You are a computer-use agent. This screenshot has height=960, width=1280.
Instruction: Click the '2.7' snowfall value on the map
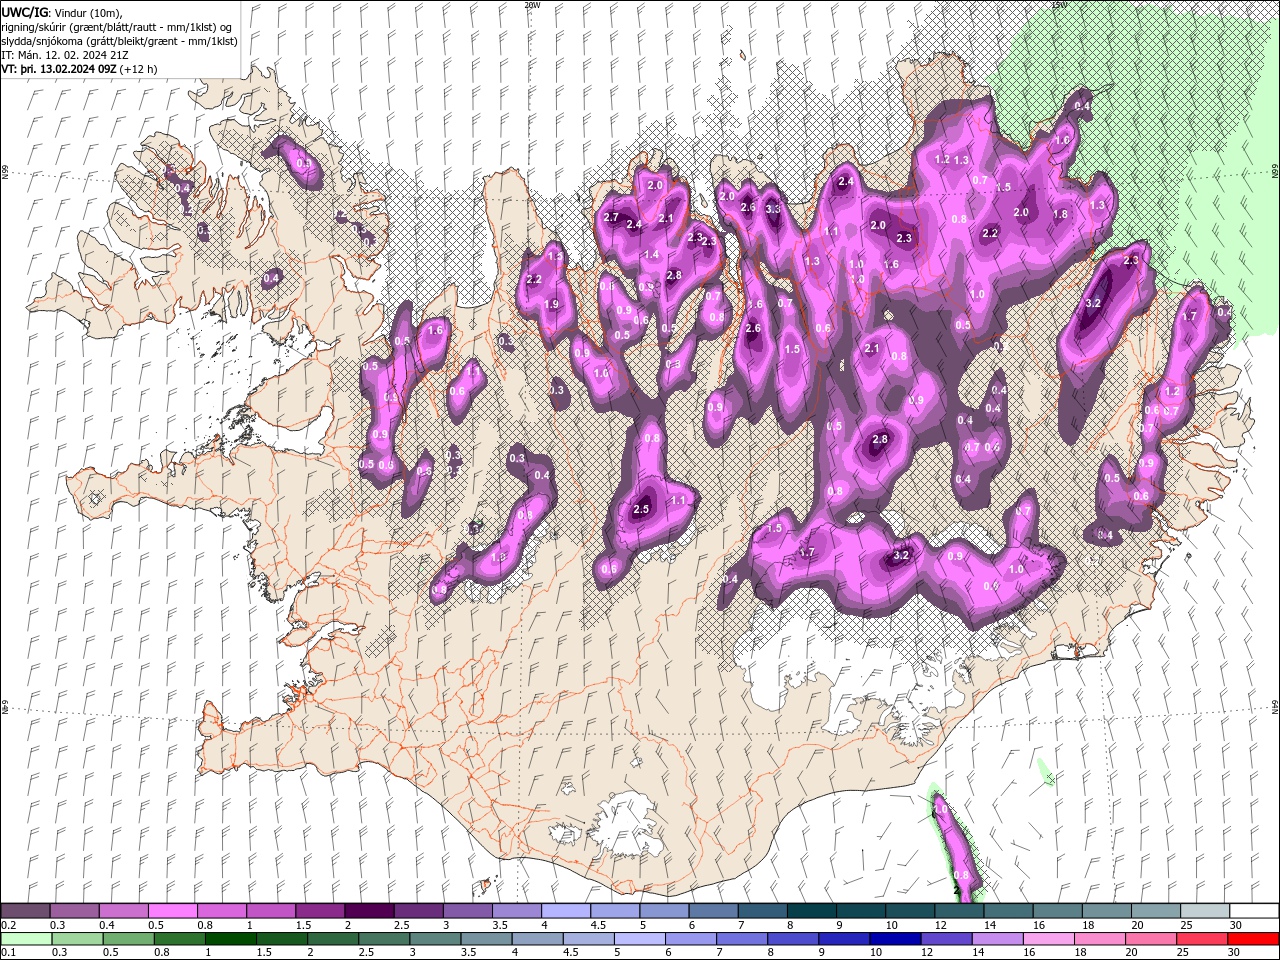tap(612, 218)
